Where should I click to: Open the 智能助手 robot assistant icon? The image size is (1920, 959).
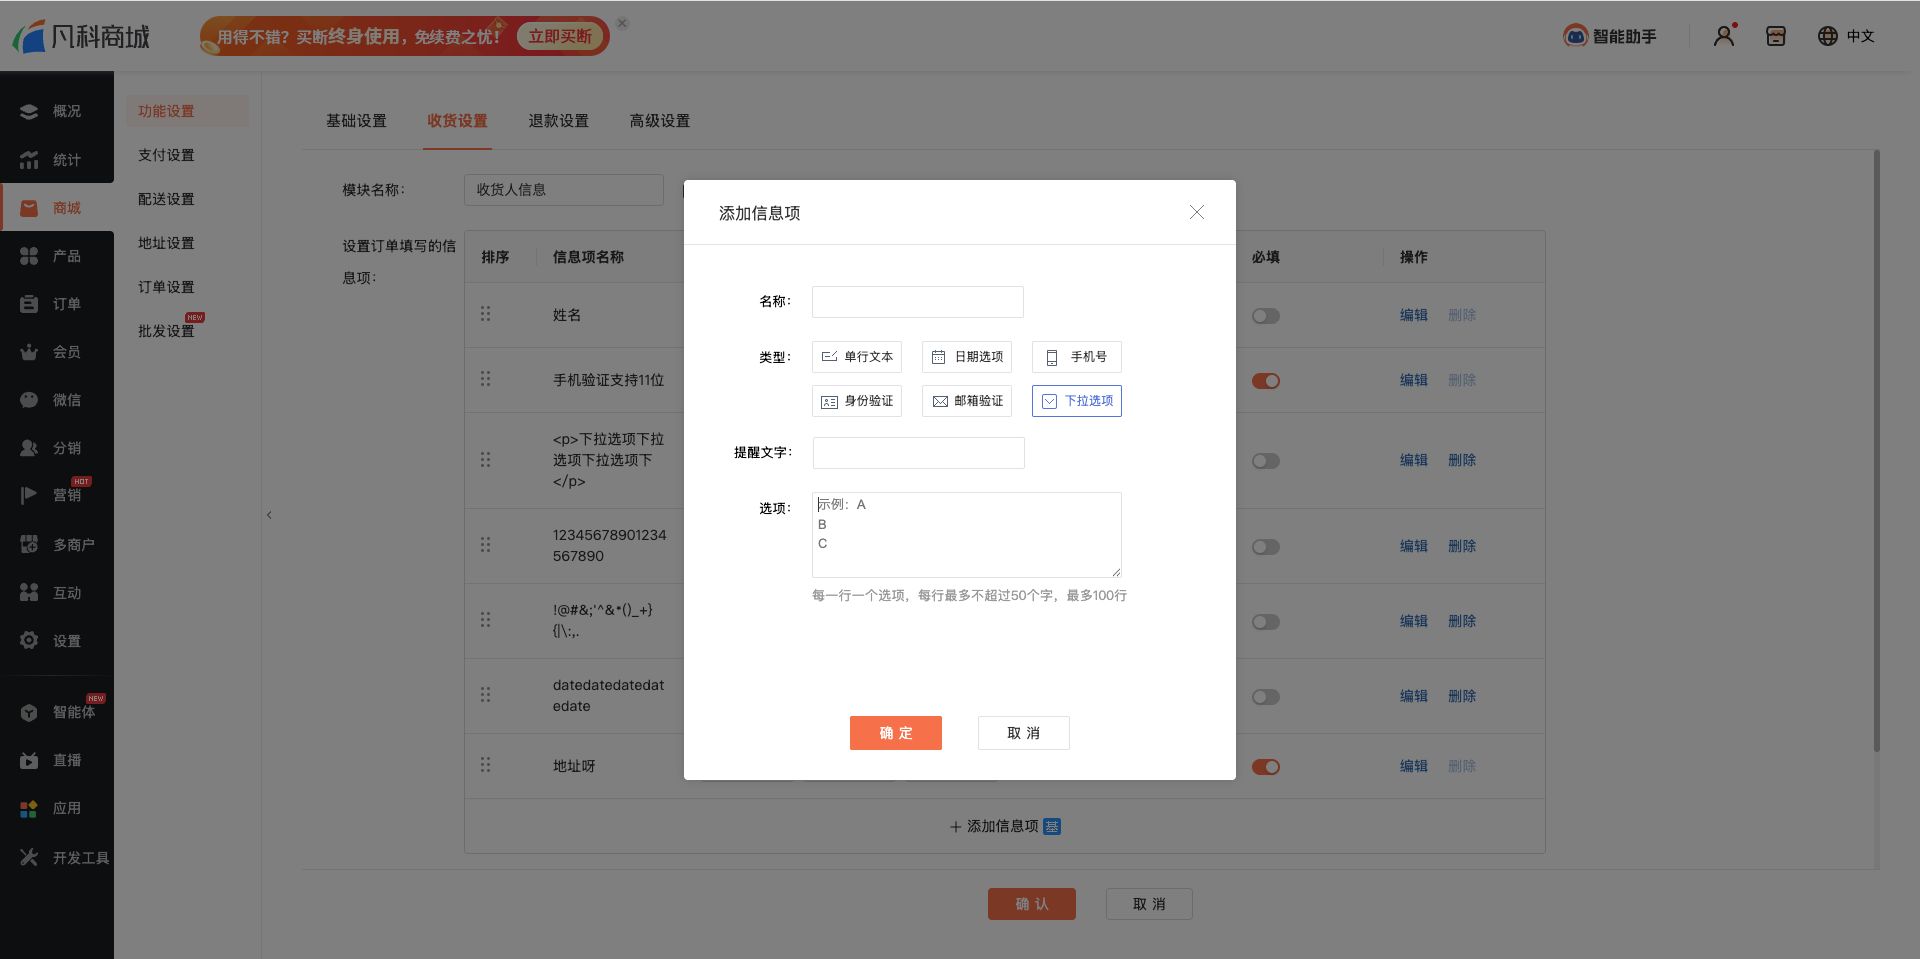(1575, 36)
